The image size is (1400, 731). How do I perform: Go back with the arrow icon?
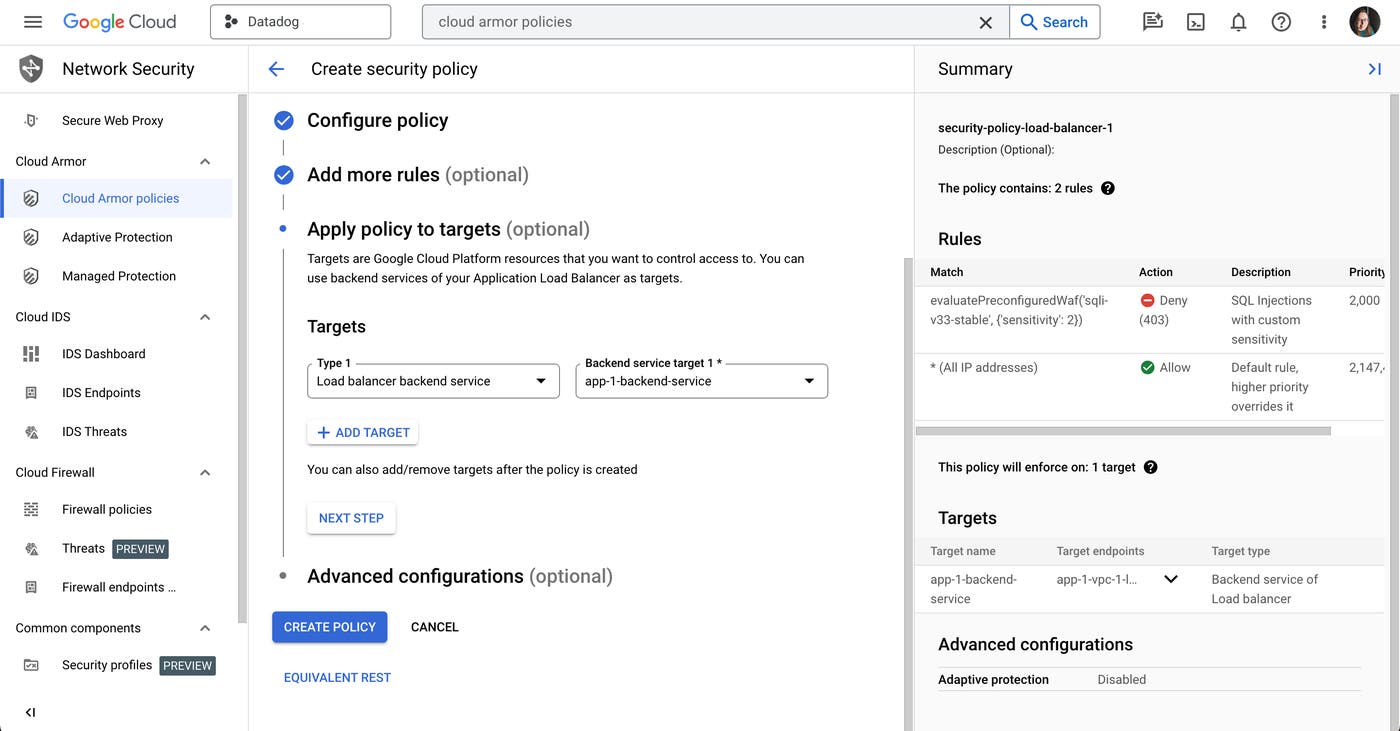pyautogui.click(x=277, y=69)
